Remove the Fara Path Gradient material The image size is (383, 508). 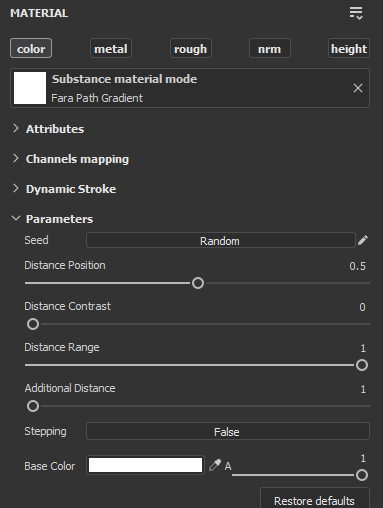[x=358, y=88]
